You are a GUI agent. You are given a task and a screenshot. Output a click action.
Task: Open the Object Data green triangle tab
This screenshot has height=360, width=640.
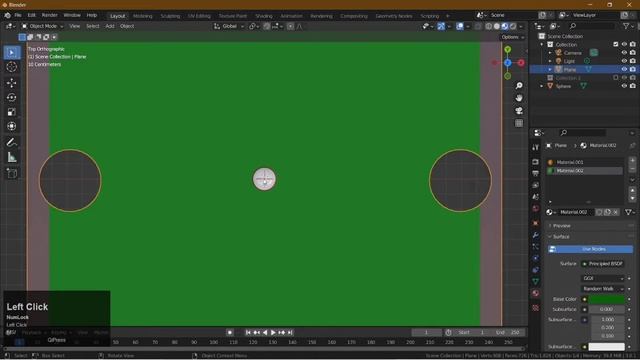pos(536,281)
